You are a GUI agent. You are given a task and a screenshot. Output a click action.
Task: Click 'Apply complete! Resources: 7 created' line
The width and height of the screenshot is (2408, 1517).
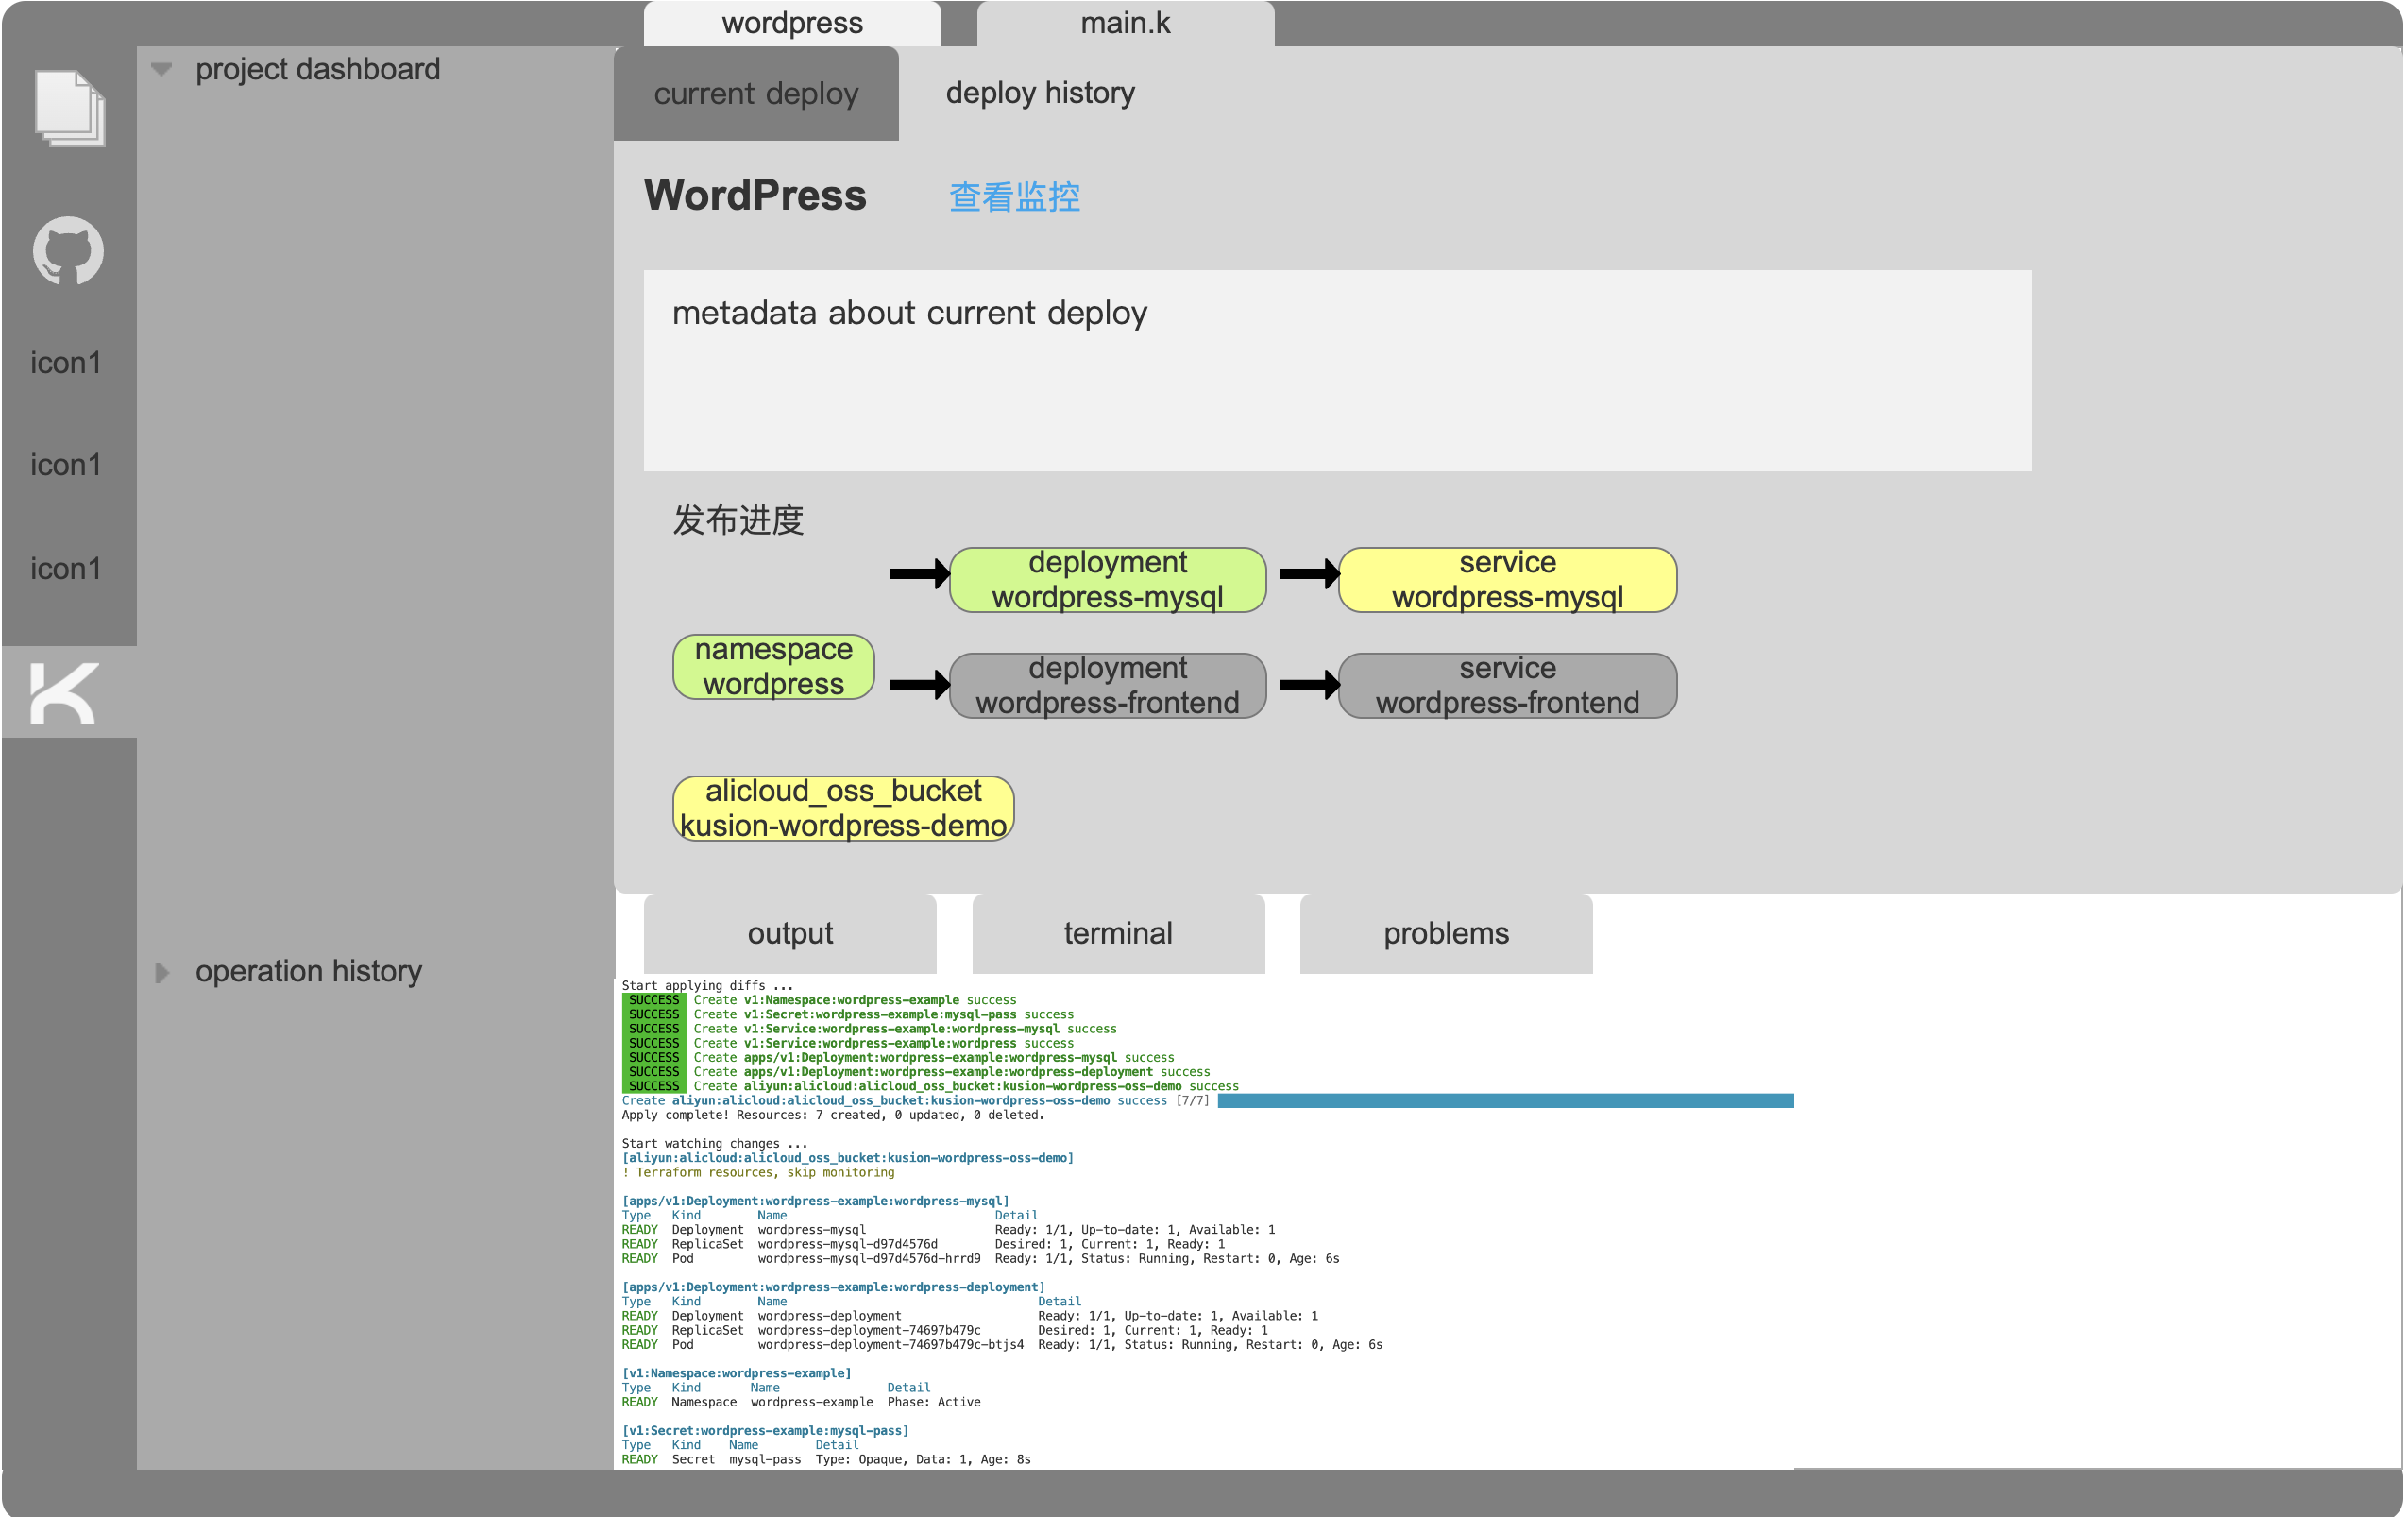point(832,1115)
